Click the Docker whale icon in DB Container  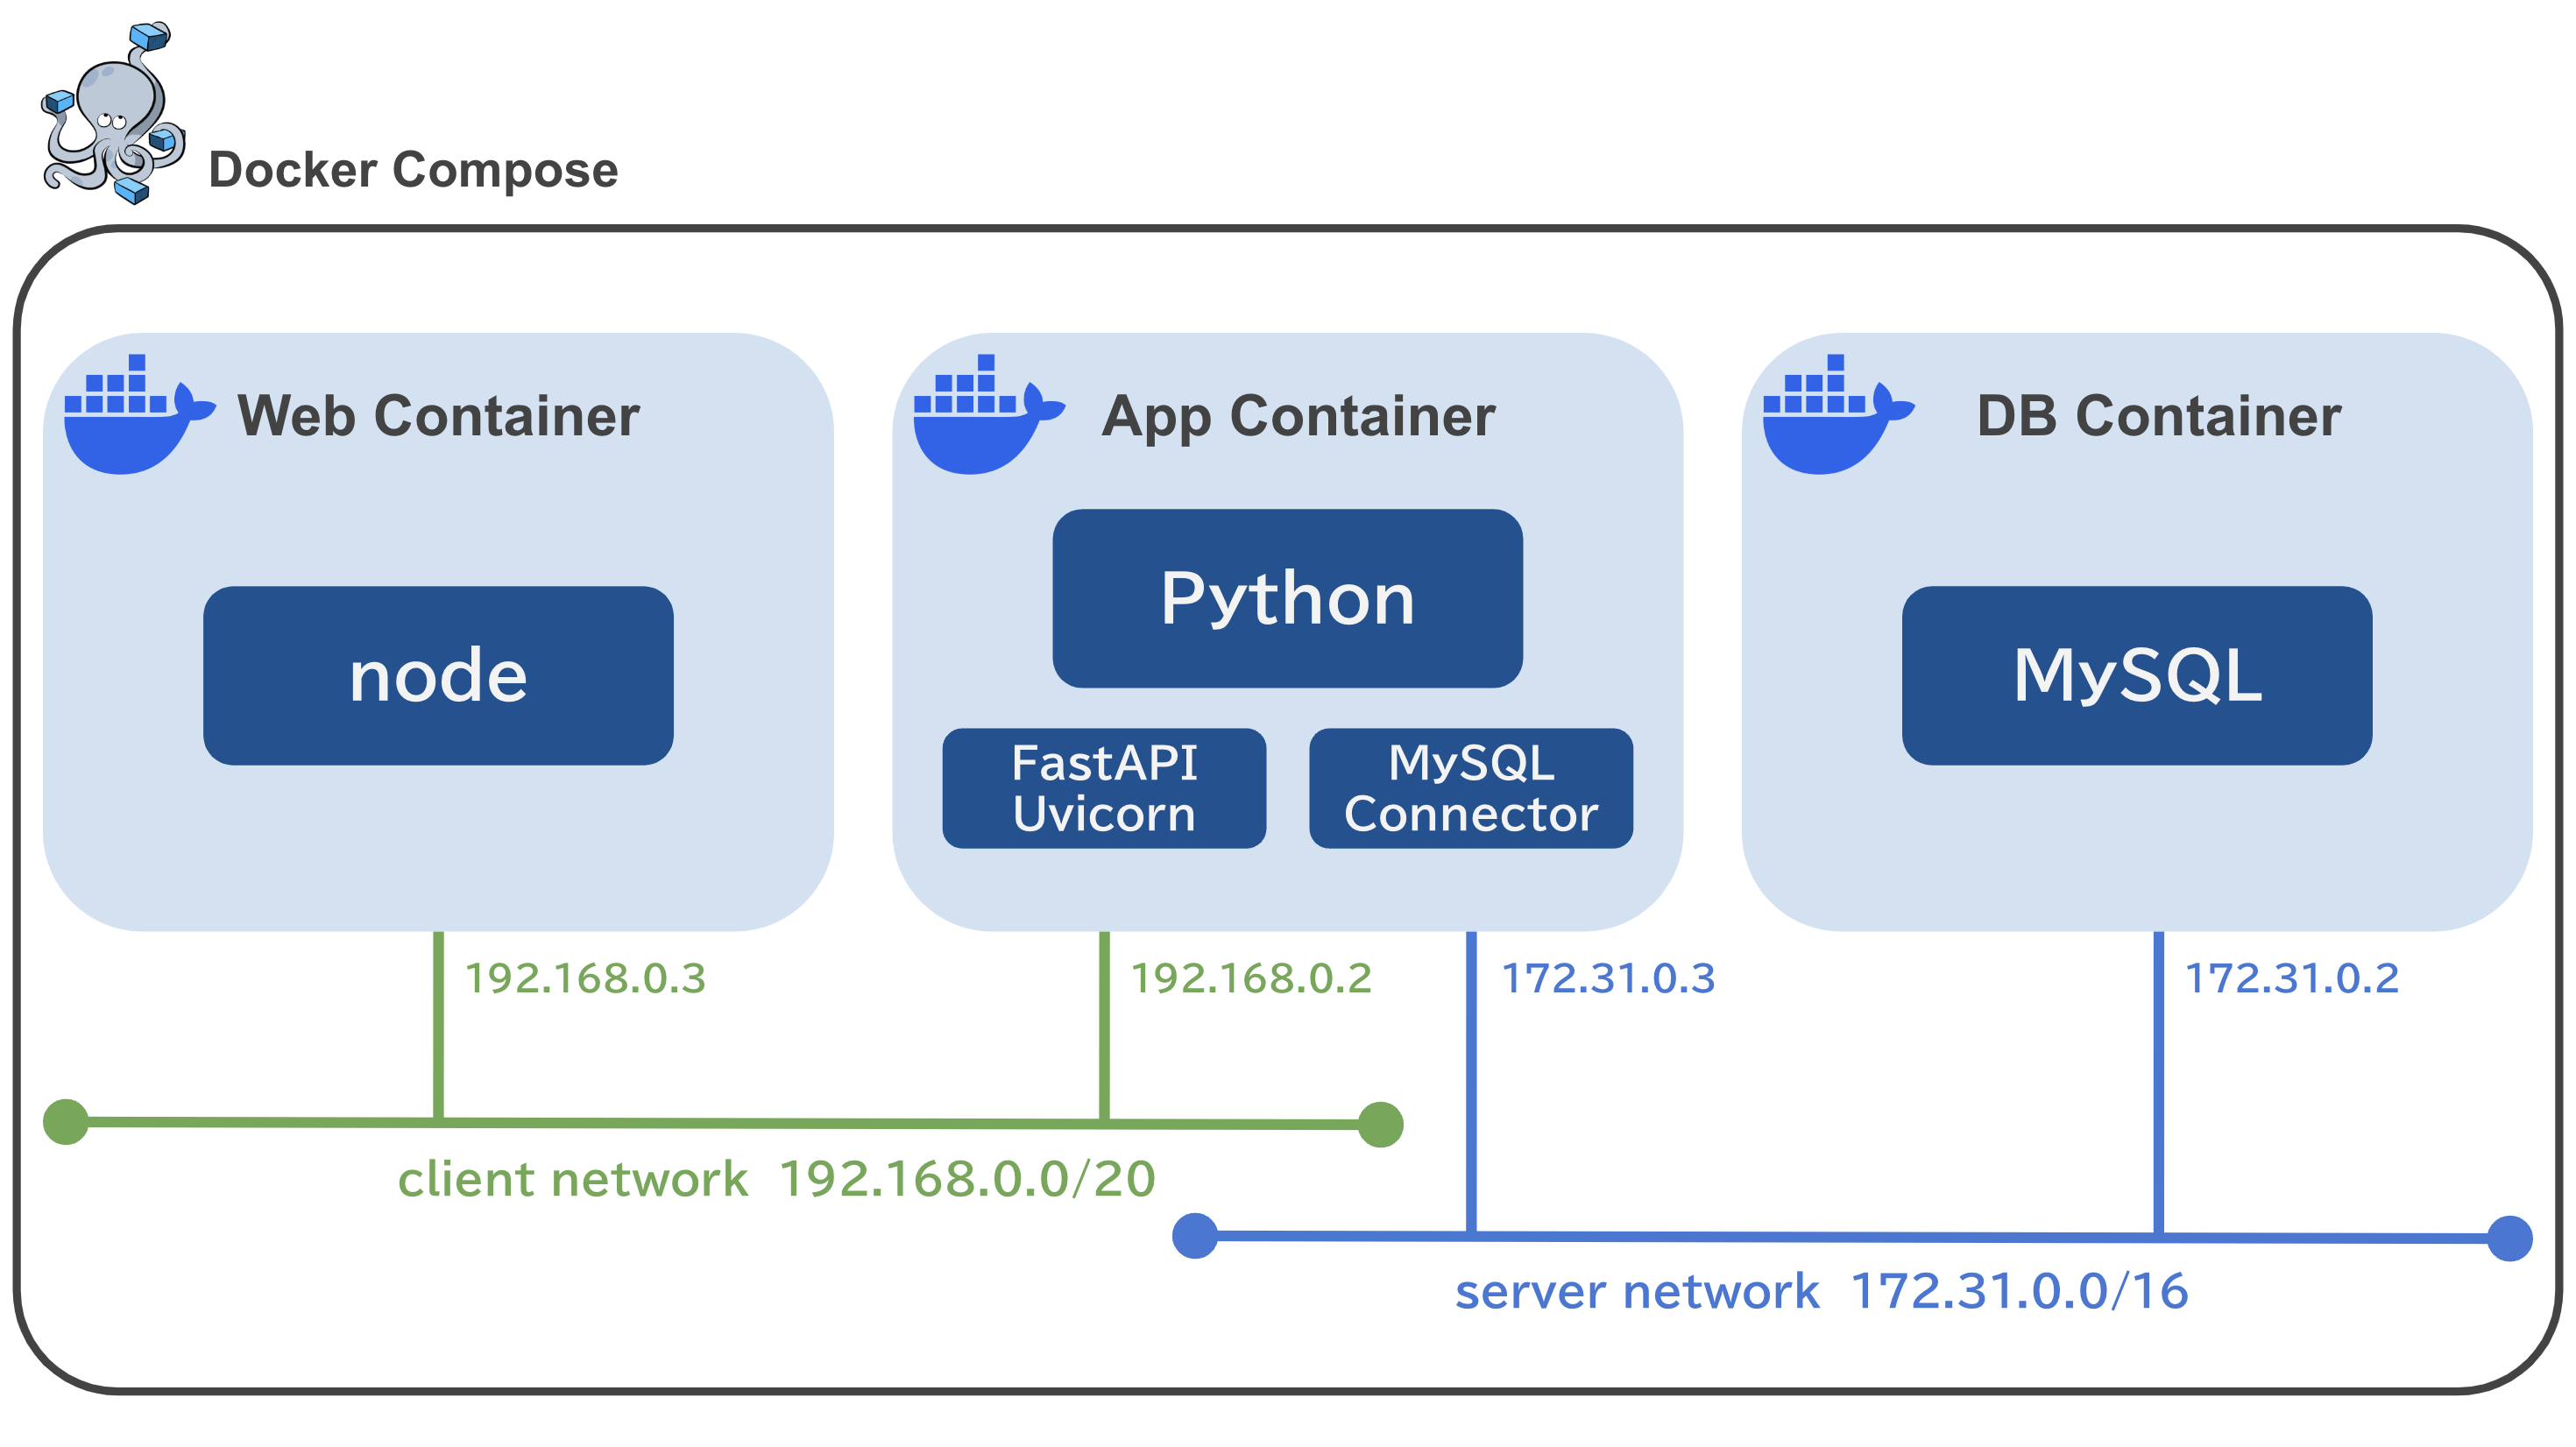pos(1838,413)
